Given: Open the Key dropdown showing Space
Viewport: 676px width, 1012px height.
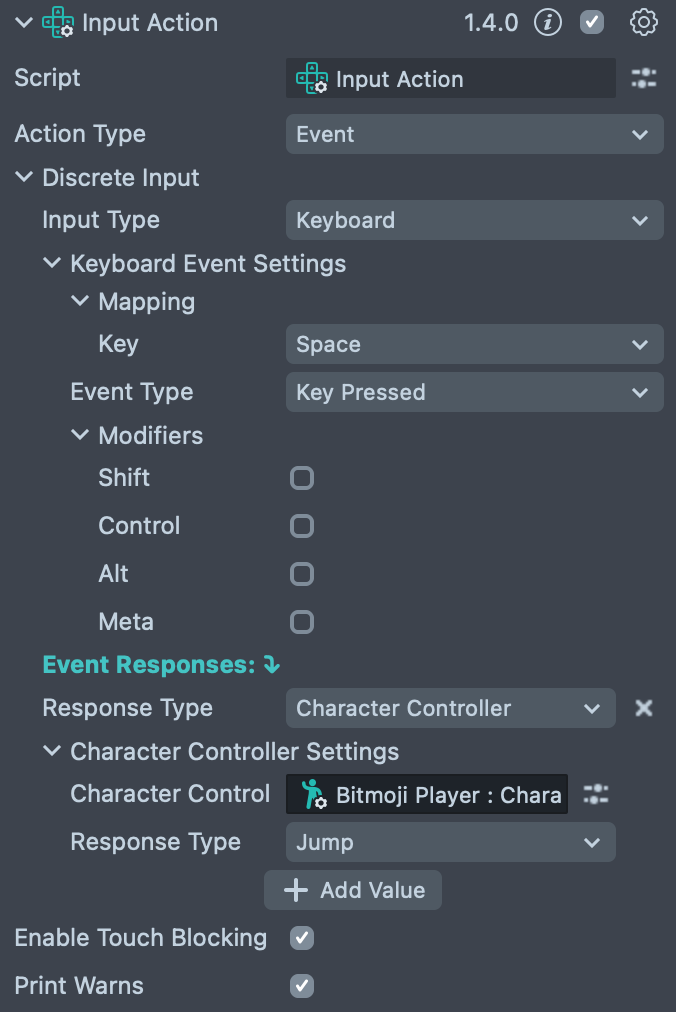Looking at the screenshot, I should click(474, 344).
